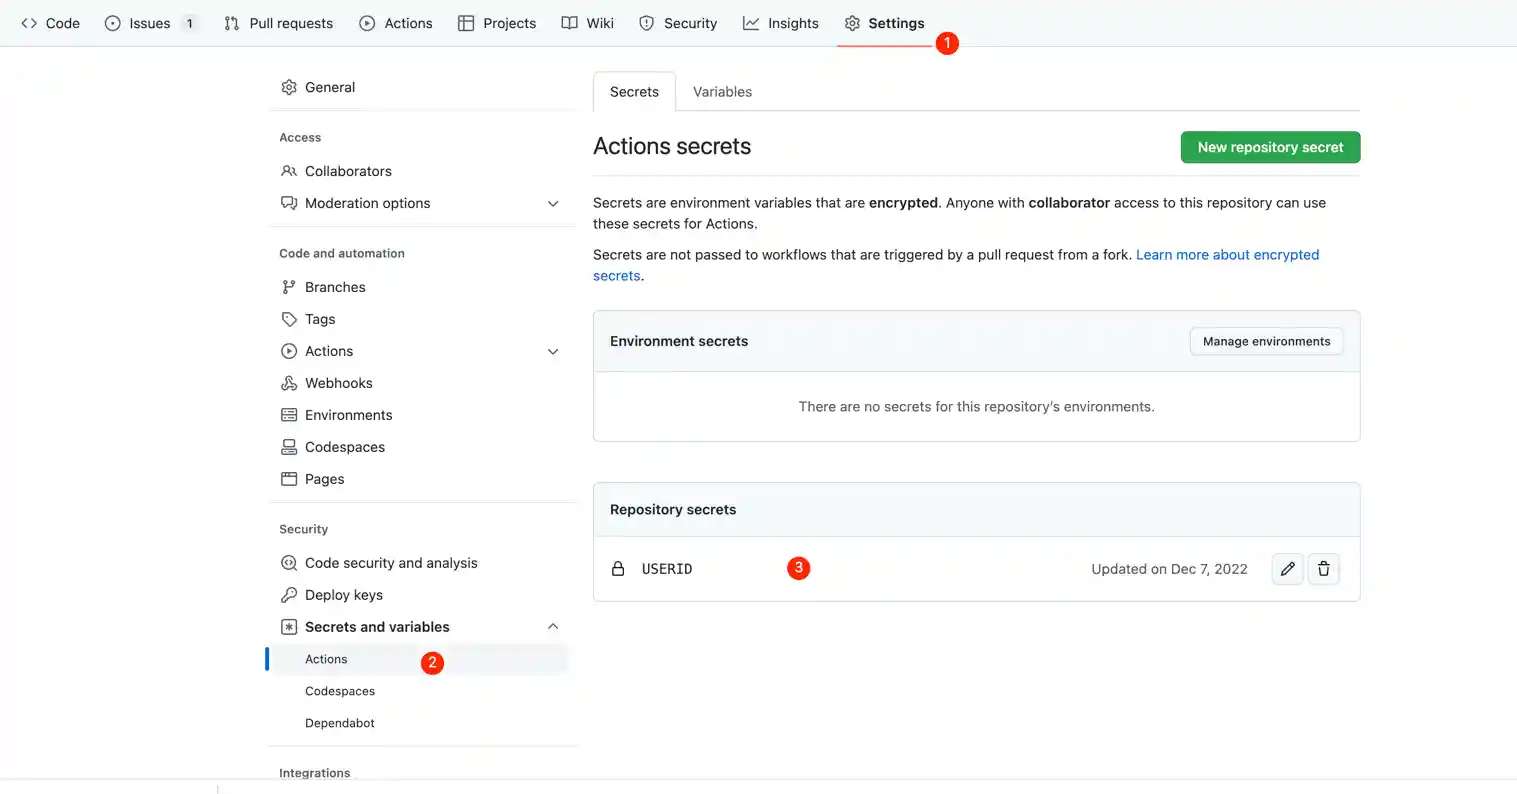
Task: Collapse Secrets and variables section
Action: (x=553, y=627)
